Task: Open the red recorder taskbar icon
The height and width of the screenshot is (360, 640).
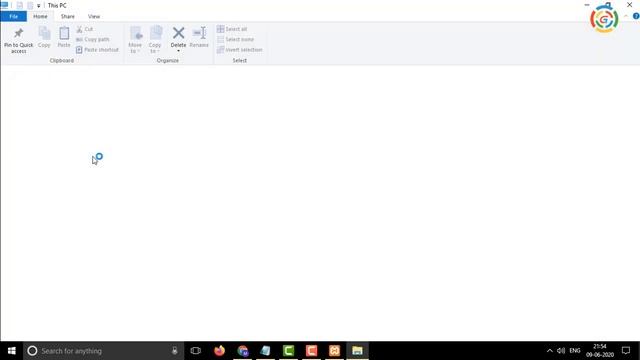Action: (x=311, y=351)
